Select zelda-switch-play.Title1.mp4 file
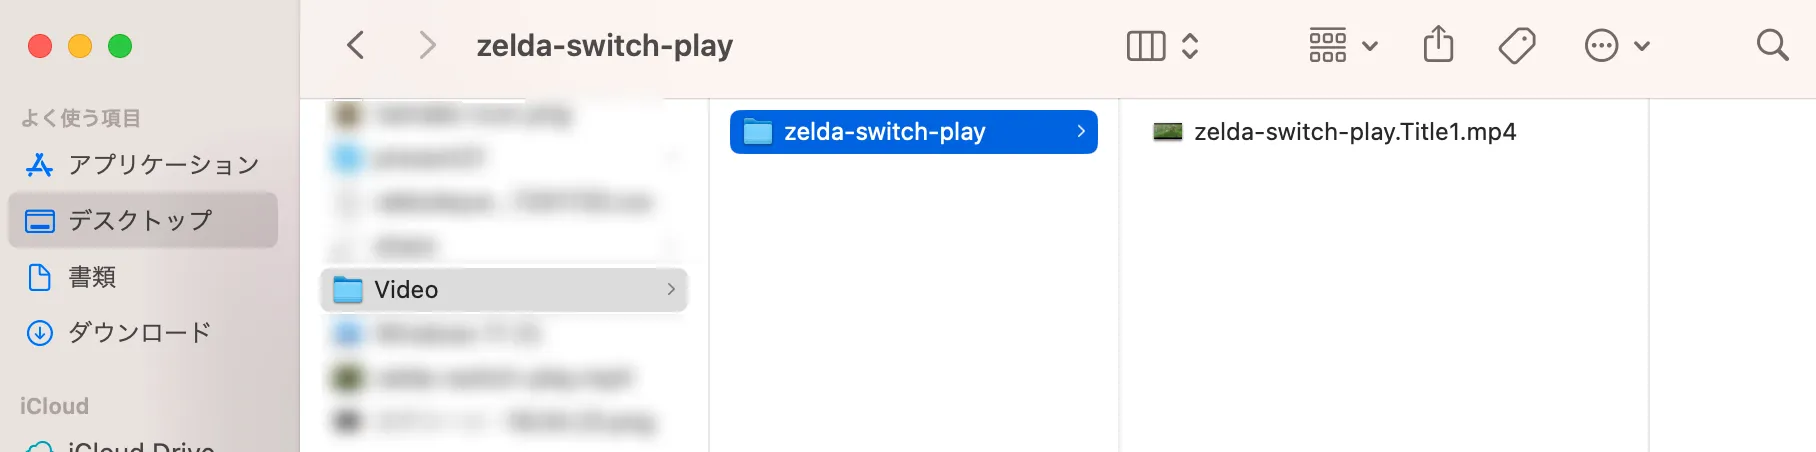The height and width of the screenshot is (452, 1816). [x=1354, y=132]
